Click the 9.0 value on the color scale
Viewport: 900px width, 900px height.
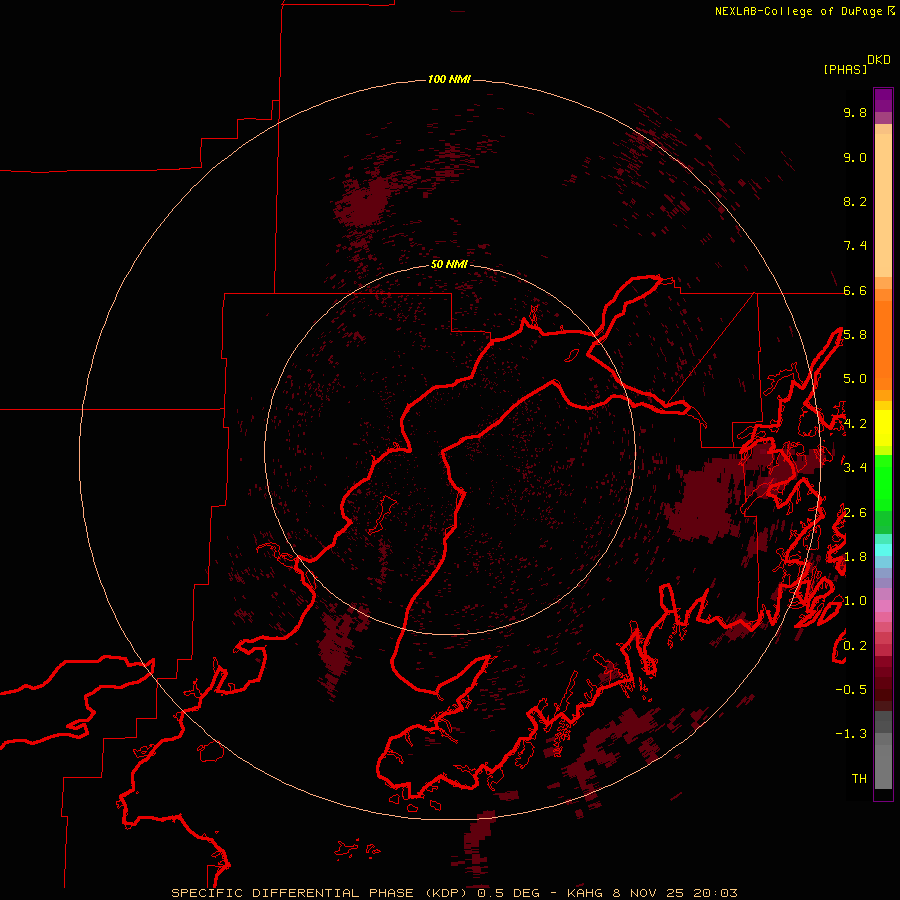(855, 158)
